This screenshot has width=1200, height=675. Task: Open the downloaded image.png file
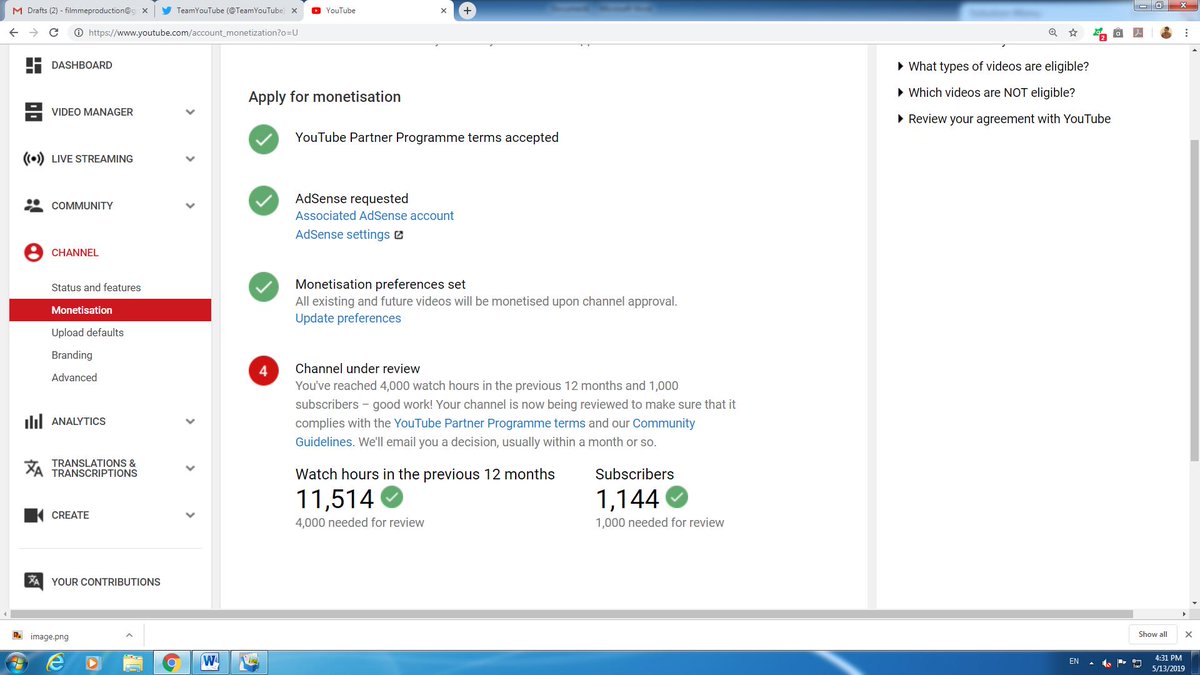tap(49, 636)
